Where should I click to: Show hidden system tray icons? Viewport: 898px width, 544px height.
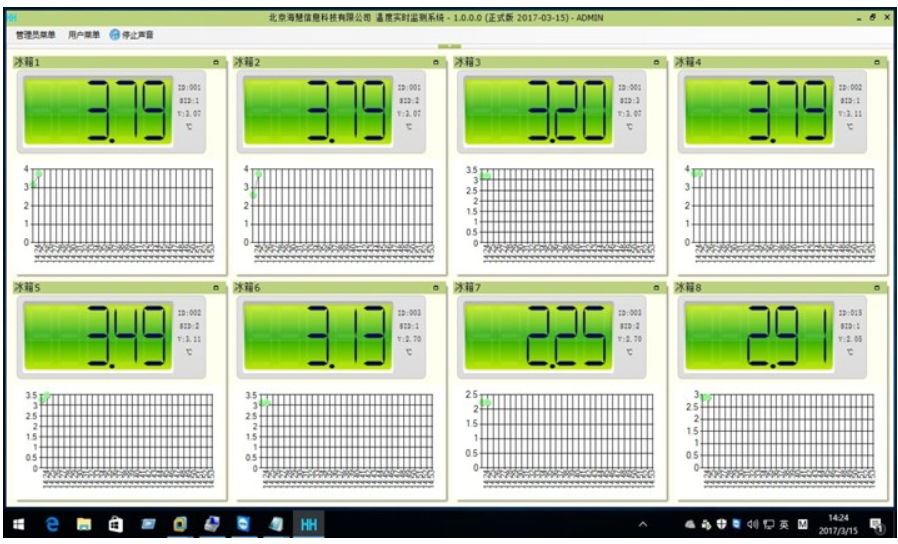click(643, 524)
